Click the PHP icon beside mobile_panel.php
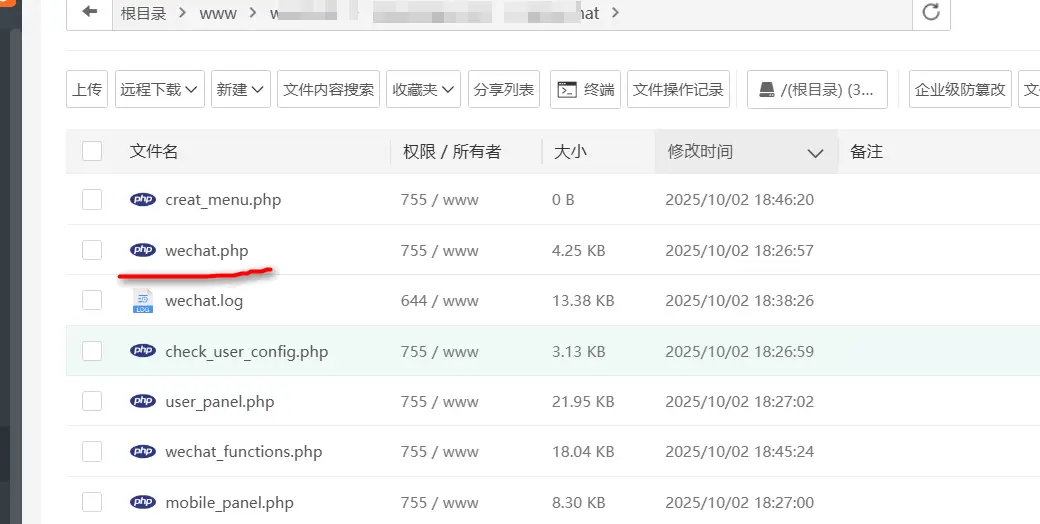This screenshot has width=1040, height=524. tap(143, 502)
